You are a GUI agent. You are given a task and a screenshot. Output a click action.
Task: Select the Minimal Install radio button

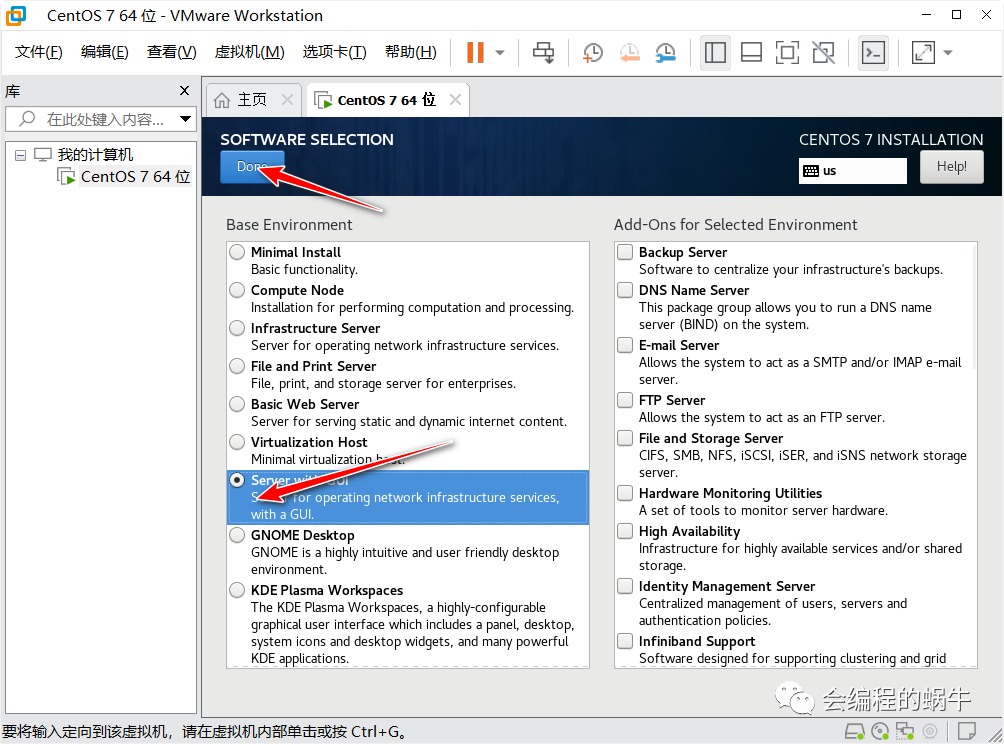237,252
